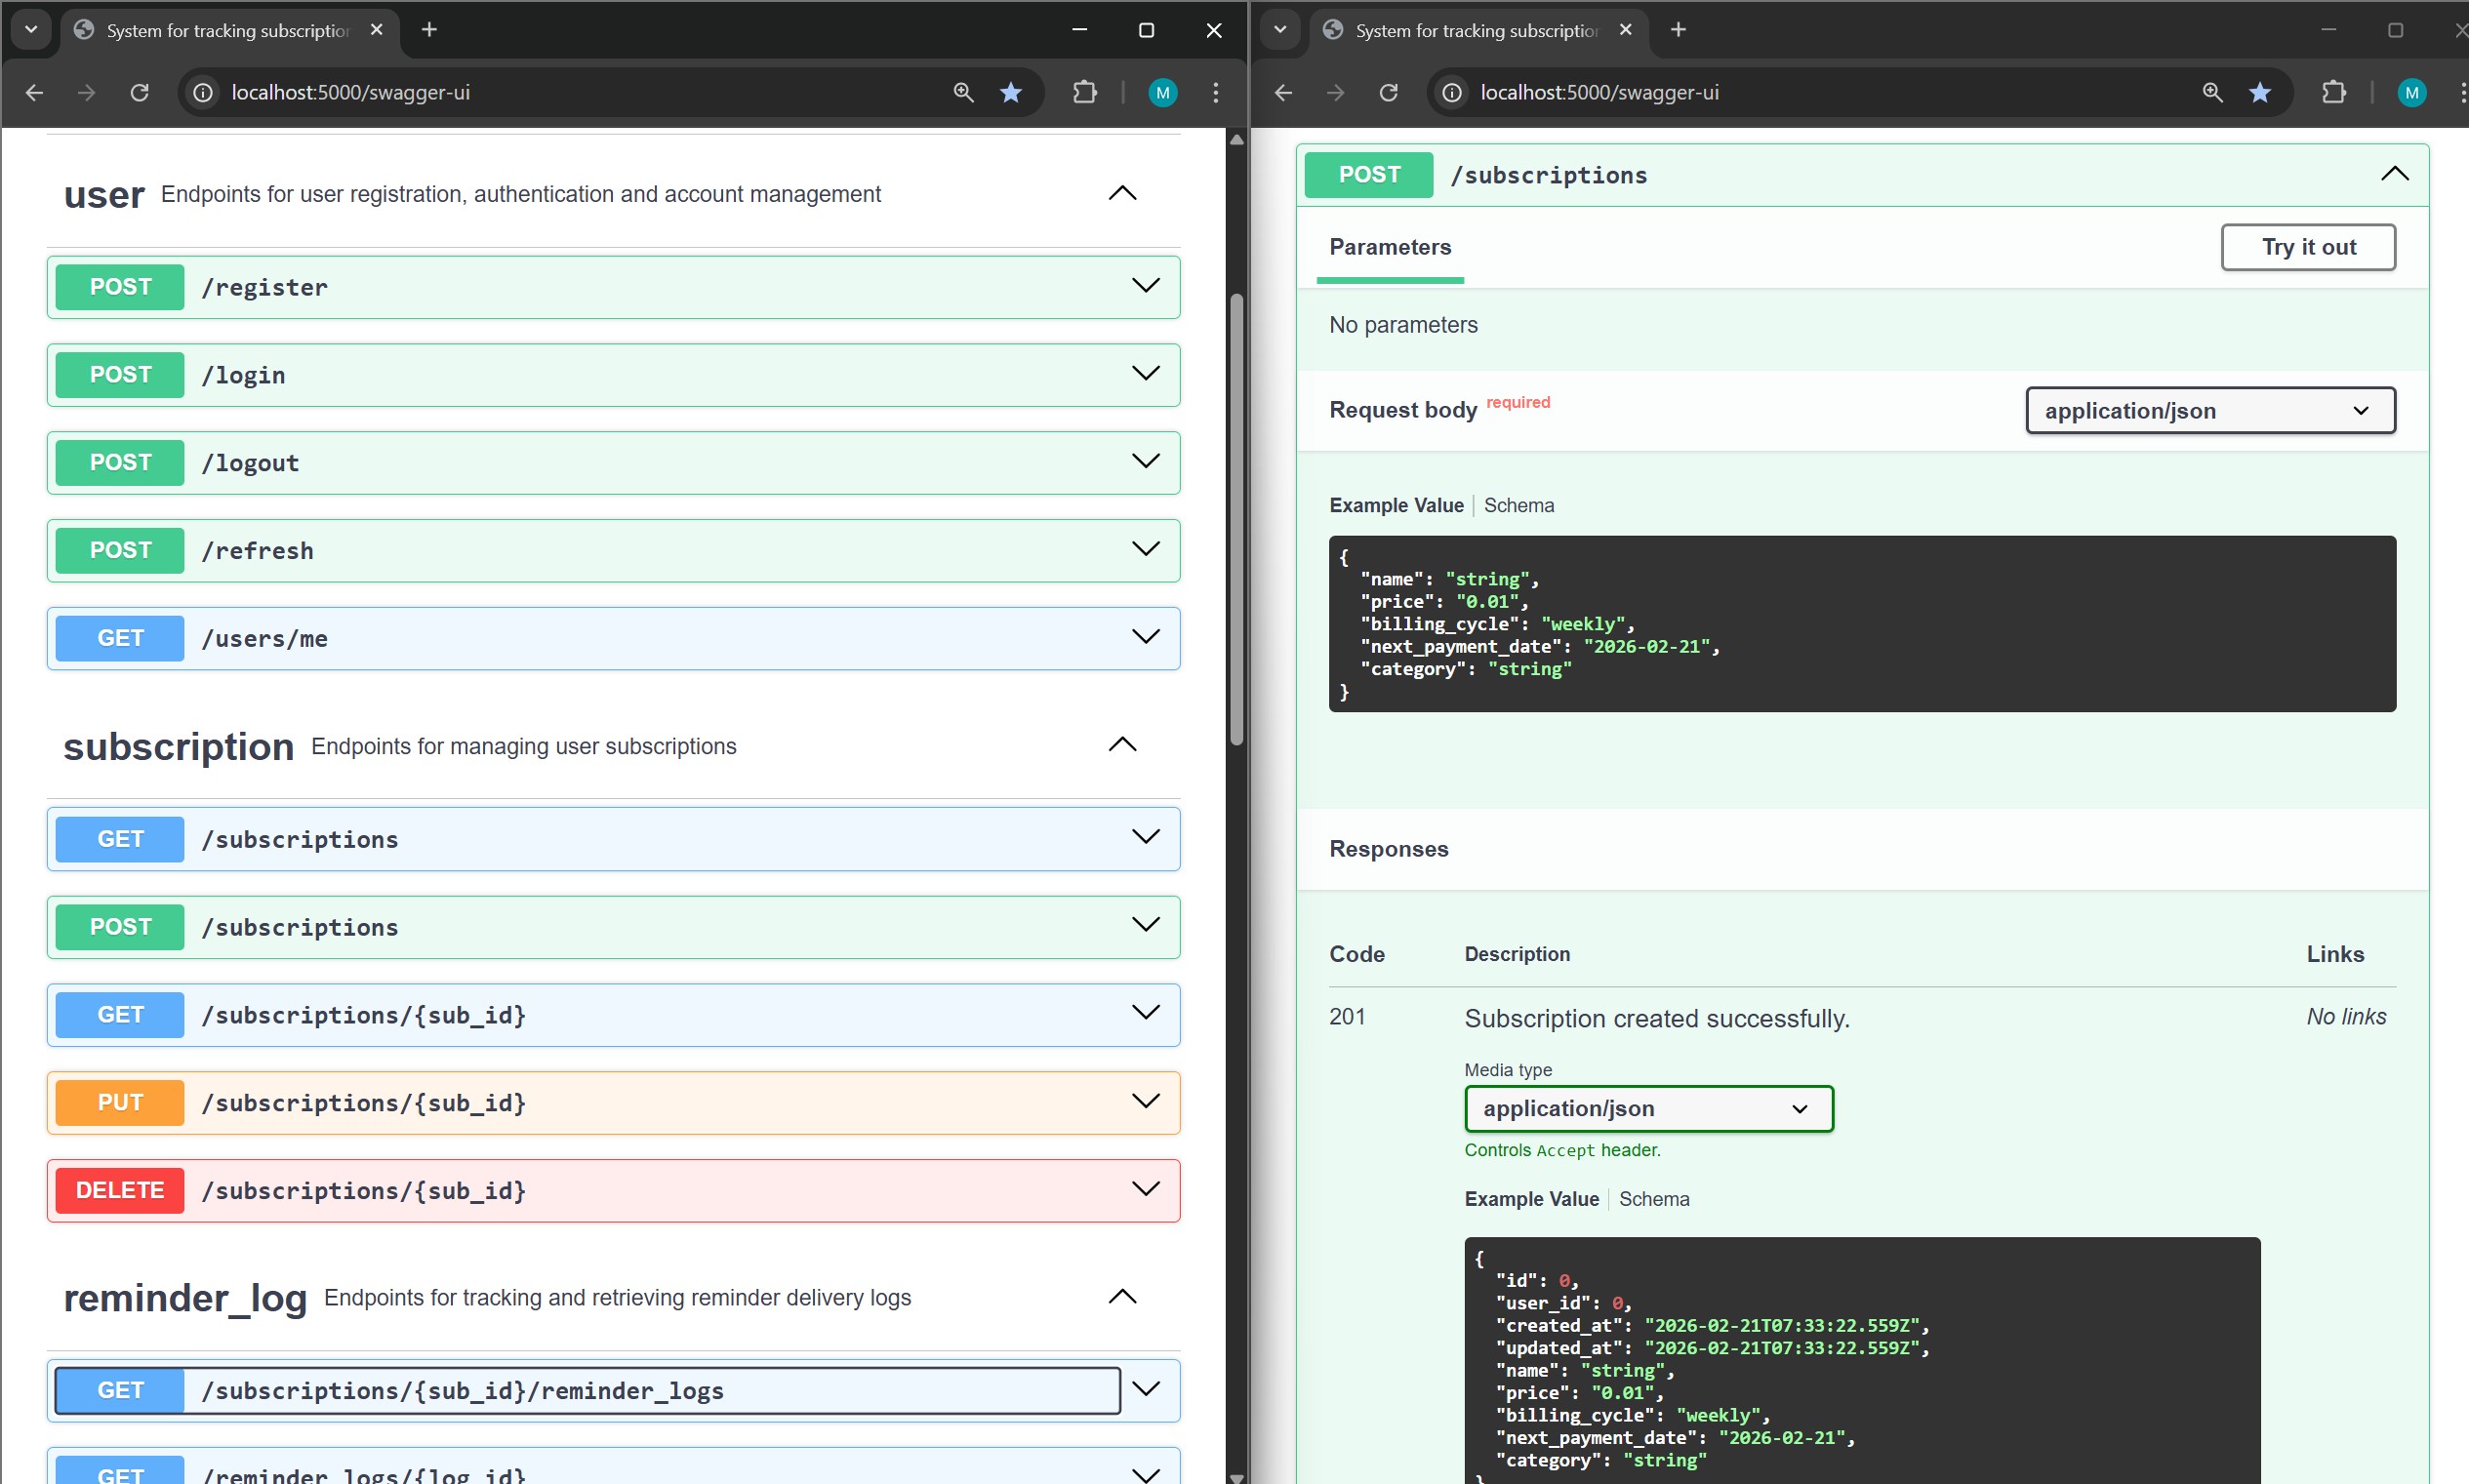Reload the page in the left browser window
The width and height of the screenshot is (2469, 1484).
click(139, 92)
